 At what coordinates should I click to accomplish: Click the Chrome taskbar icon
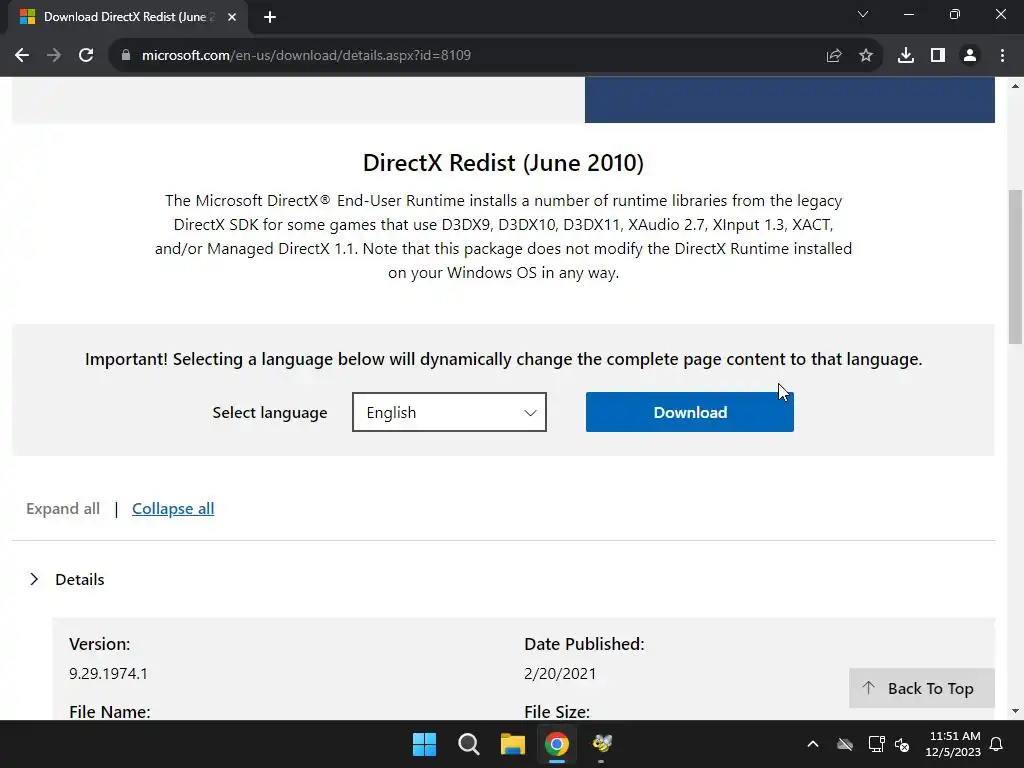click(x=557, y=744)
